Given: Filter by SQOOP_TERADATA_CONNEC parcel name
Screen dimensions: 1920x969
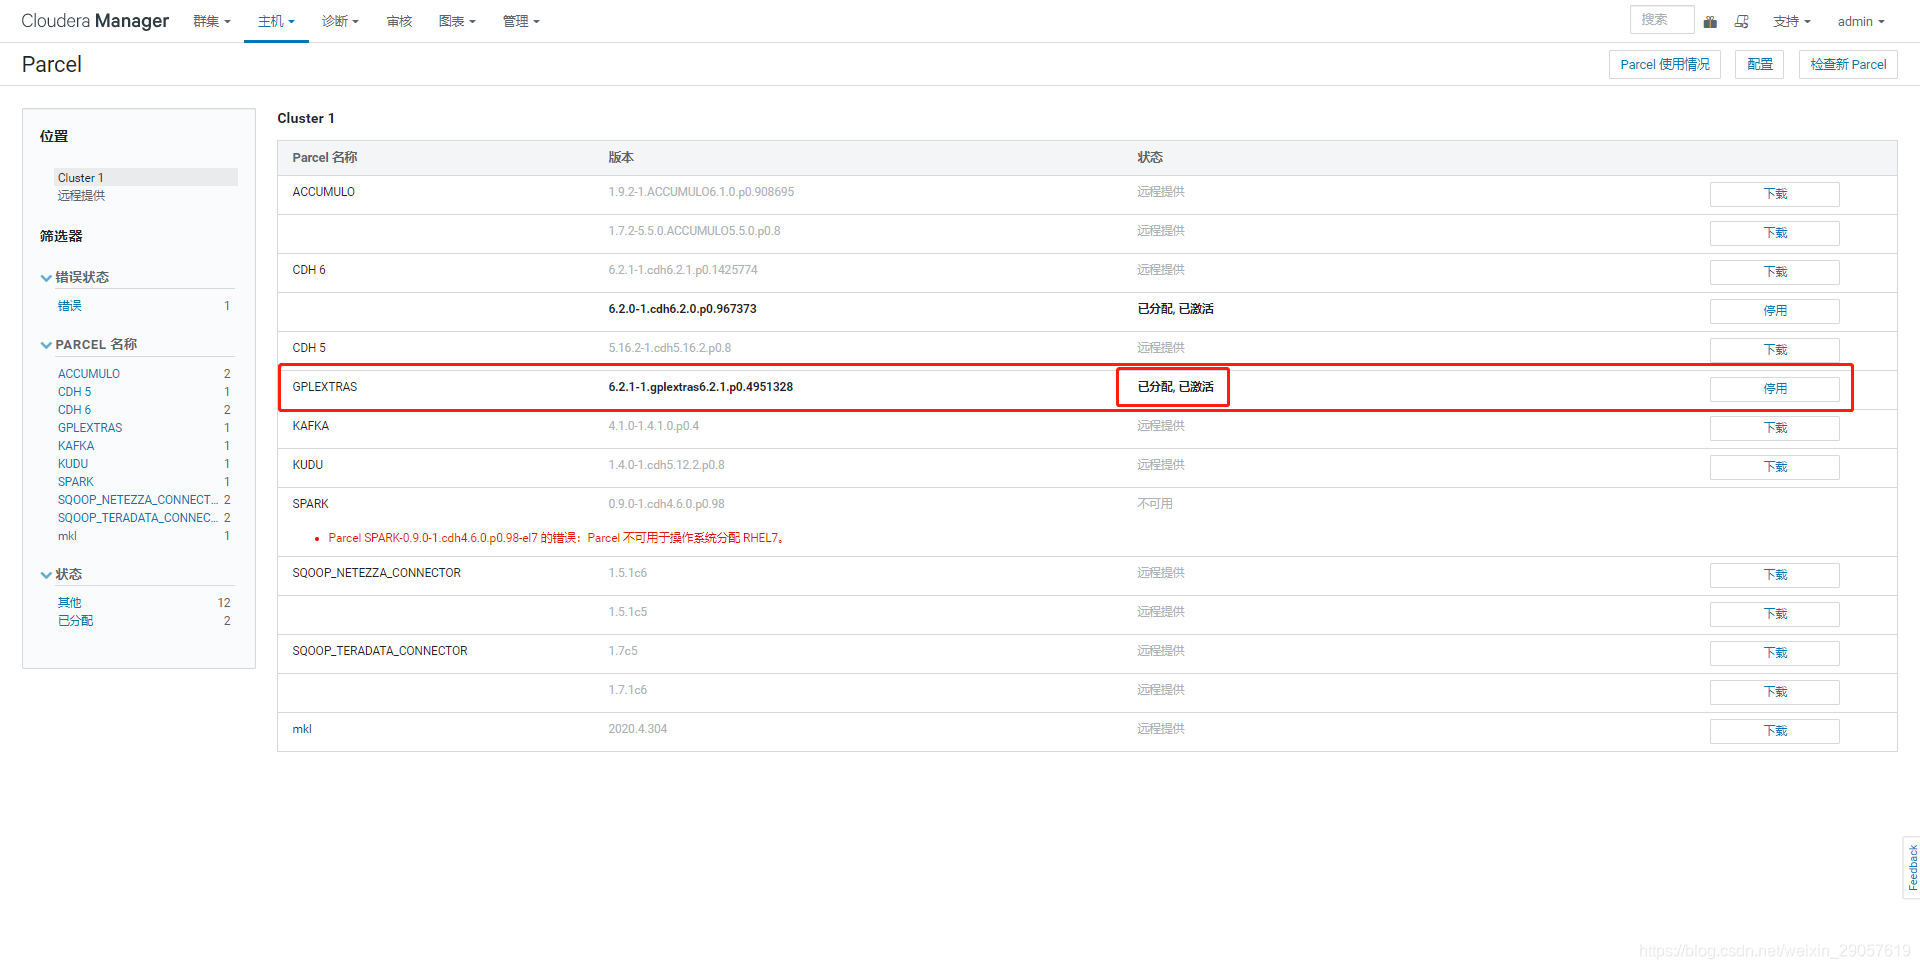Looking at the screenshot, I should click(138, 518).
